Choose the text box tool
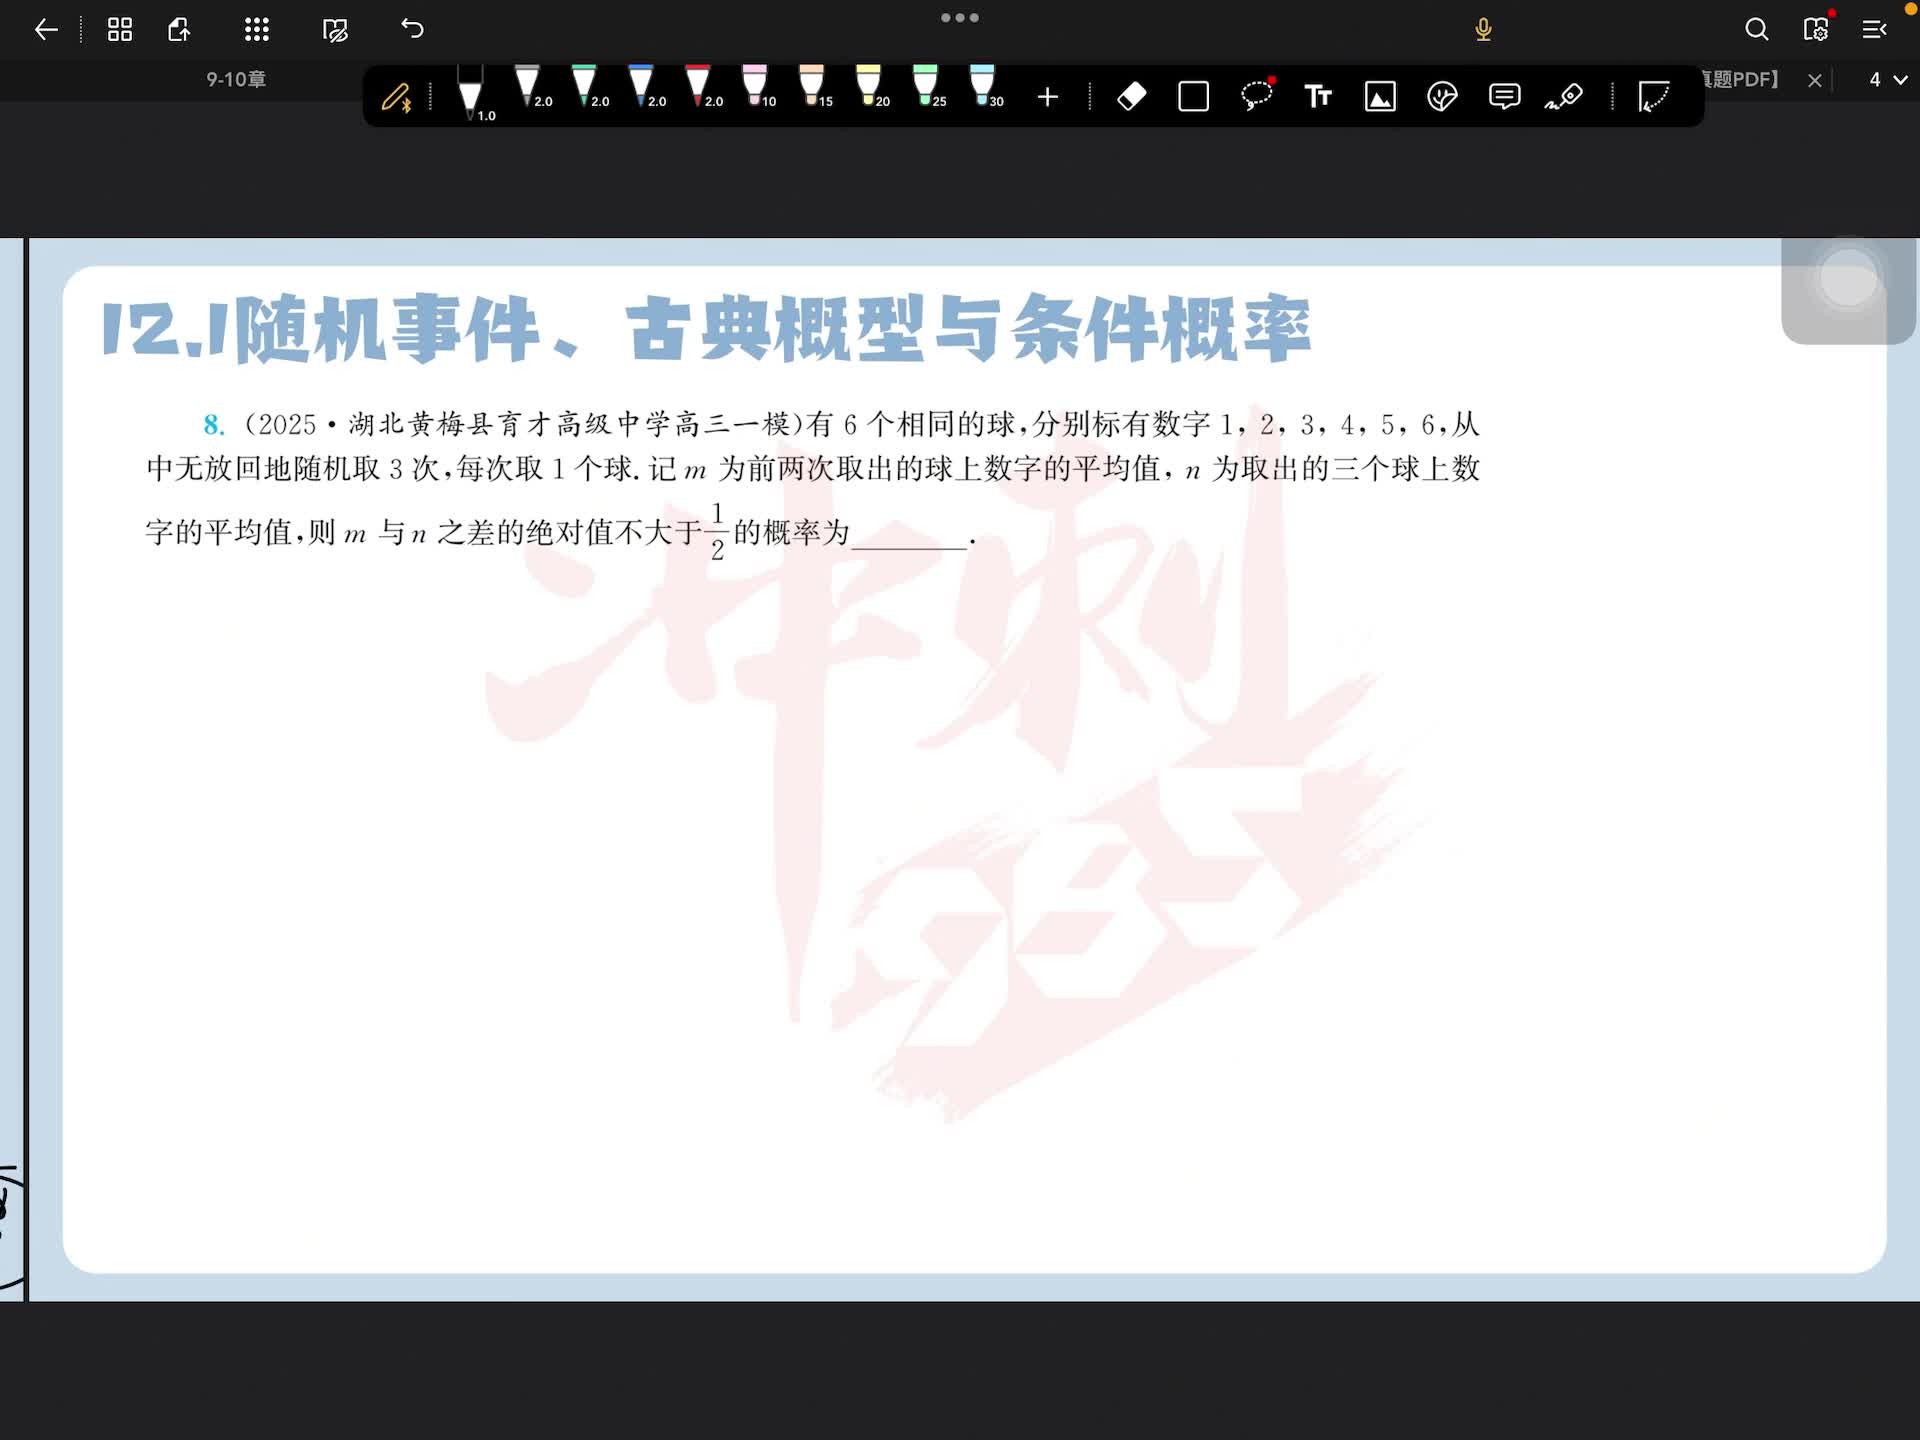 click(x=1318, y=96)
